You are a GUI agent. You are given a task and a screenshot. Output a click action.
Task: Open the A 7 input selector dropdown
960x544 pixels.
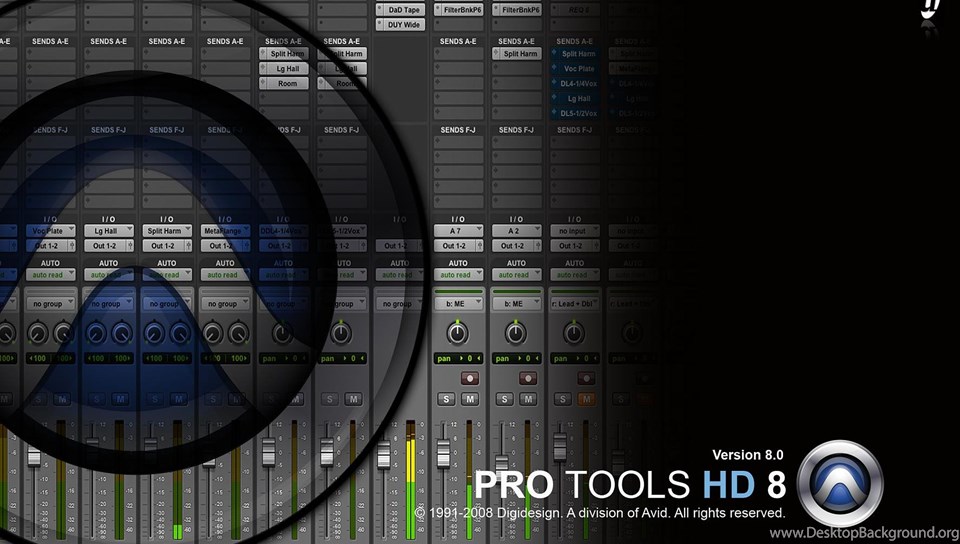(458, 230)
